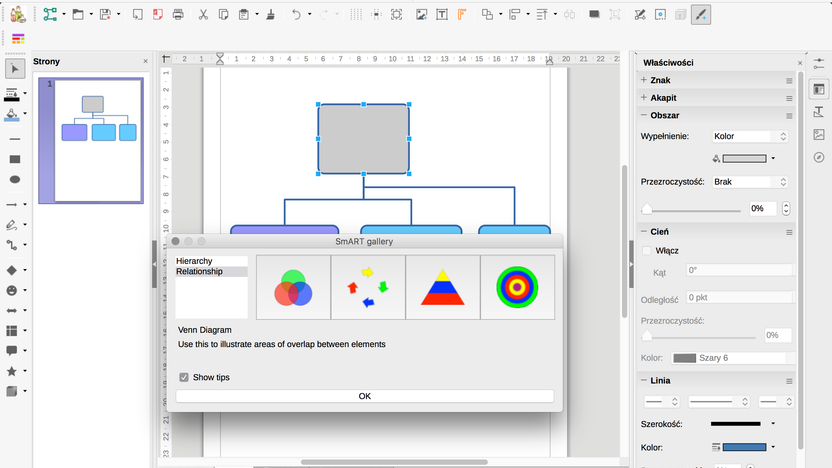Click the Undo arrow icon
This screenshot has height=468, width=832.
click(x=296, y=15)
